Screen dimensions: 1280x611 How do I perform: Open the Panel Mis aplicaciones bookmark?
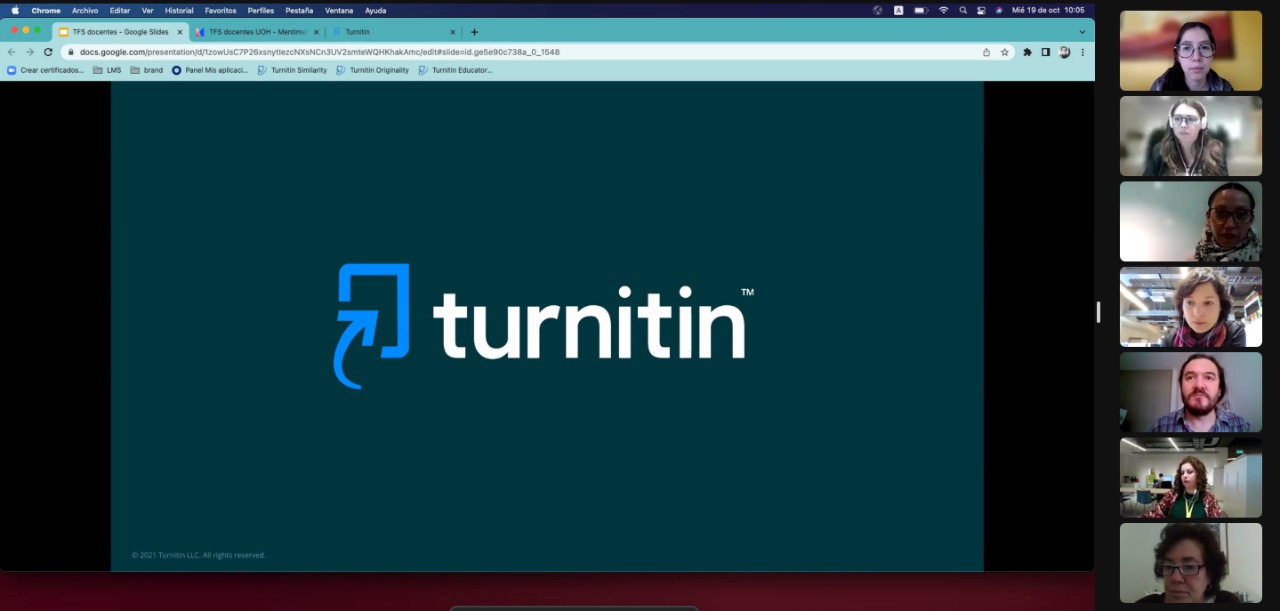[210, 70]
